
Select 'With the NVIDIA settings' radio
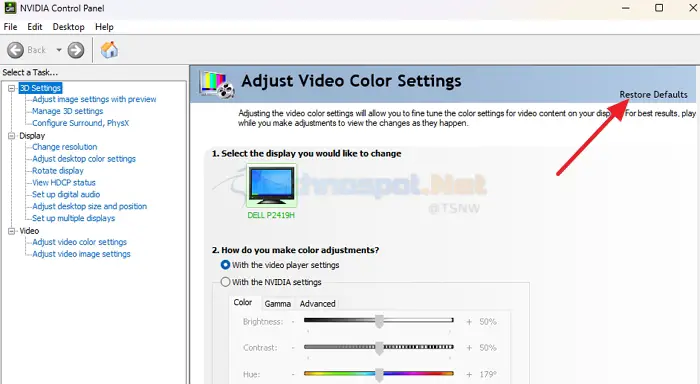tap(225, 282)
